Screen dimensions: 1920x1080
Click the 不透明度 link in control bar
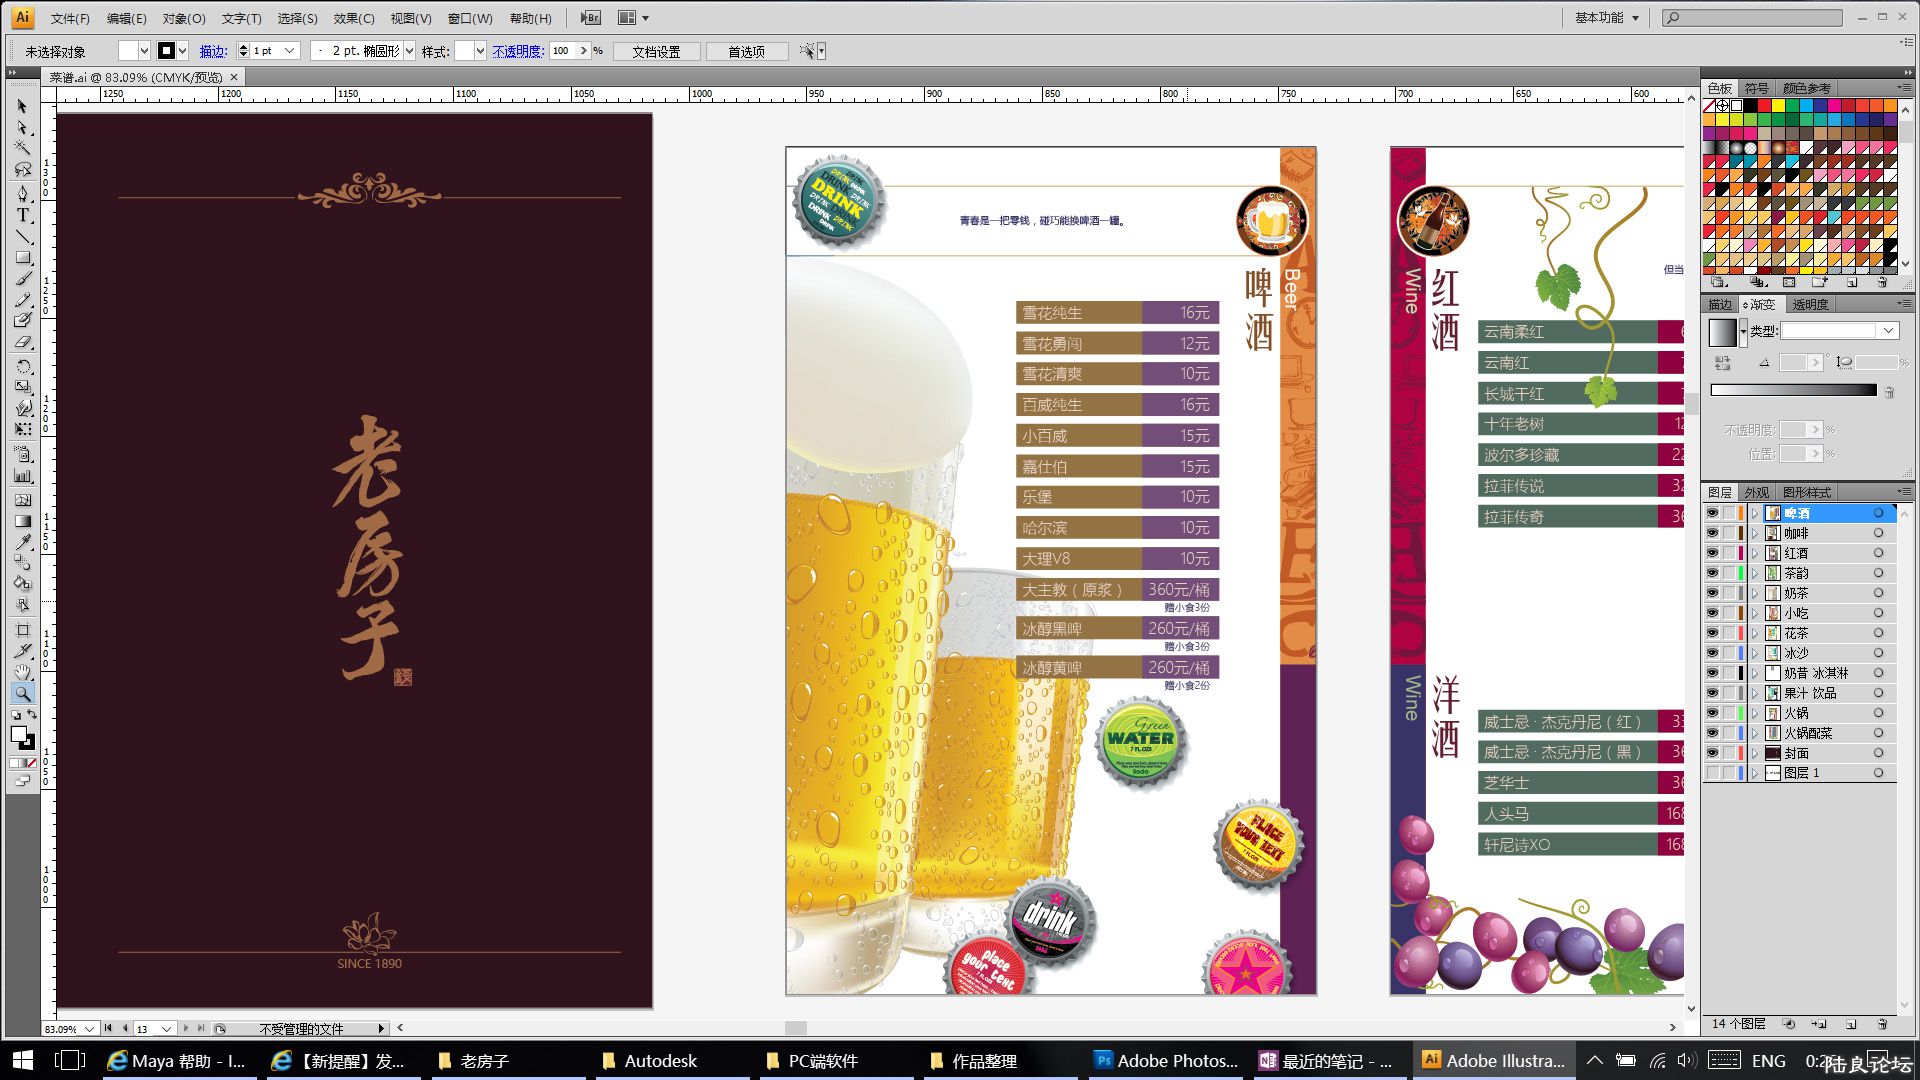pos(518,51)
